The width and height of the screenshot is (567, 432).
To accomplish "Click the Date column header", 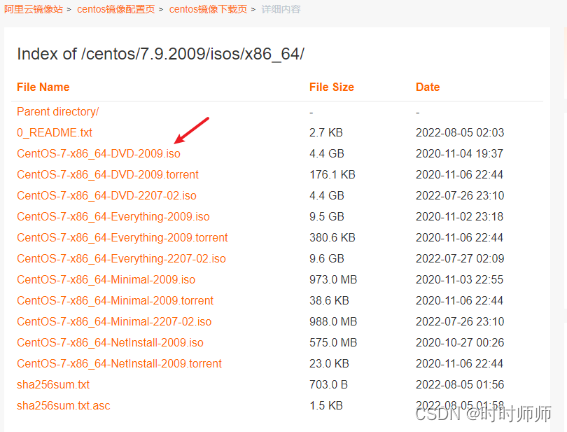I will [428, 87].
